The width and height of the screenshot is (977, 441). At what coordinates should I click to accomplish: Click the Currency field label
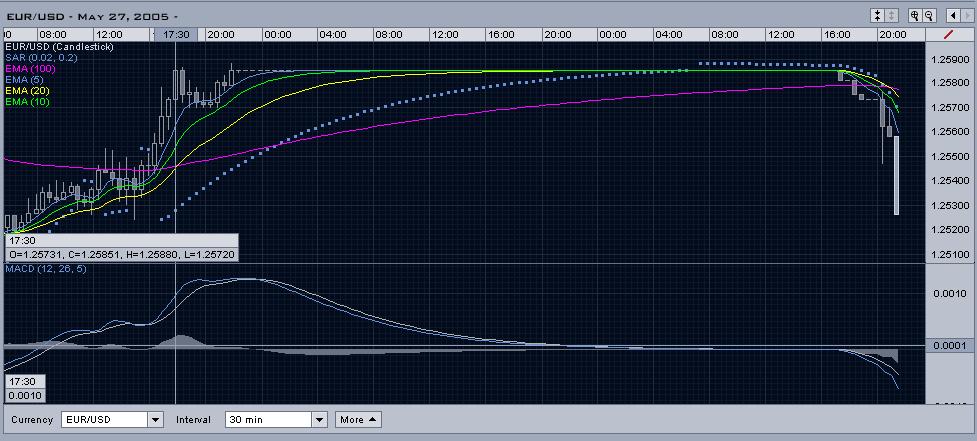pyautogui.click(x=32, y=420)
